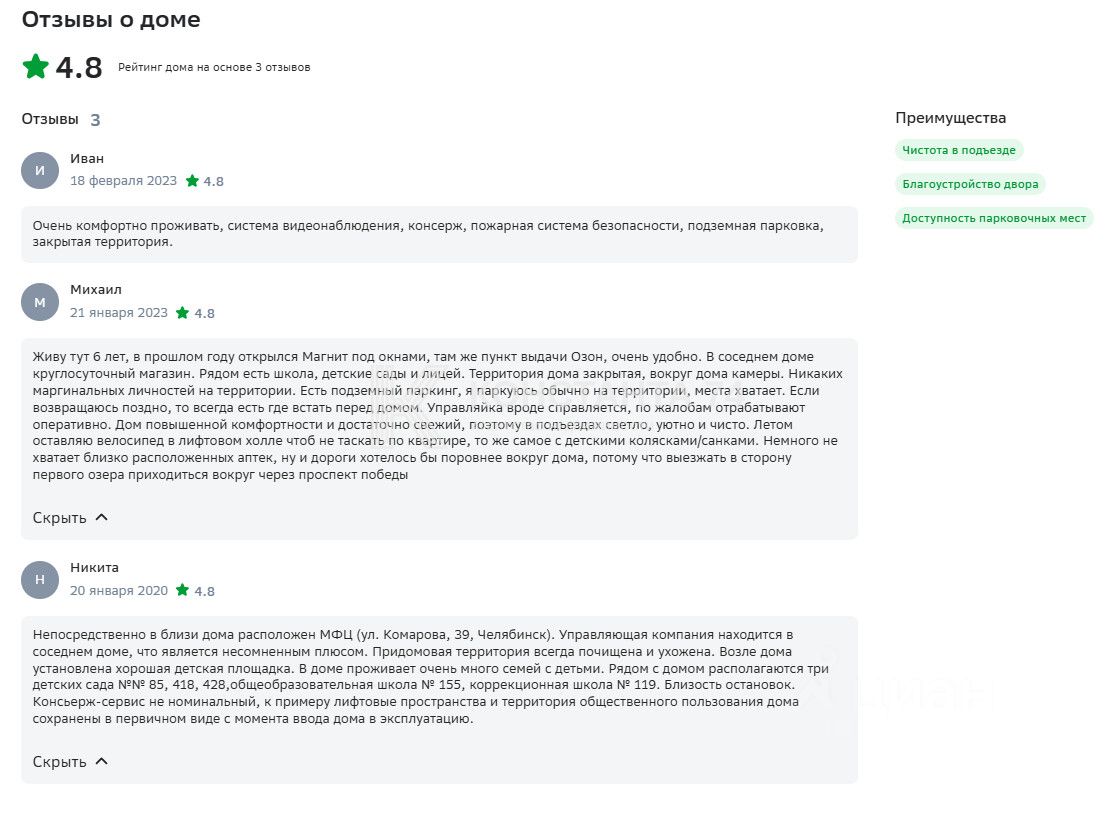Image resolution: width=1116 pixels, height=815 pixels.
Task: Select the Чистота в подъезде tag
Action: pos(958,150)
